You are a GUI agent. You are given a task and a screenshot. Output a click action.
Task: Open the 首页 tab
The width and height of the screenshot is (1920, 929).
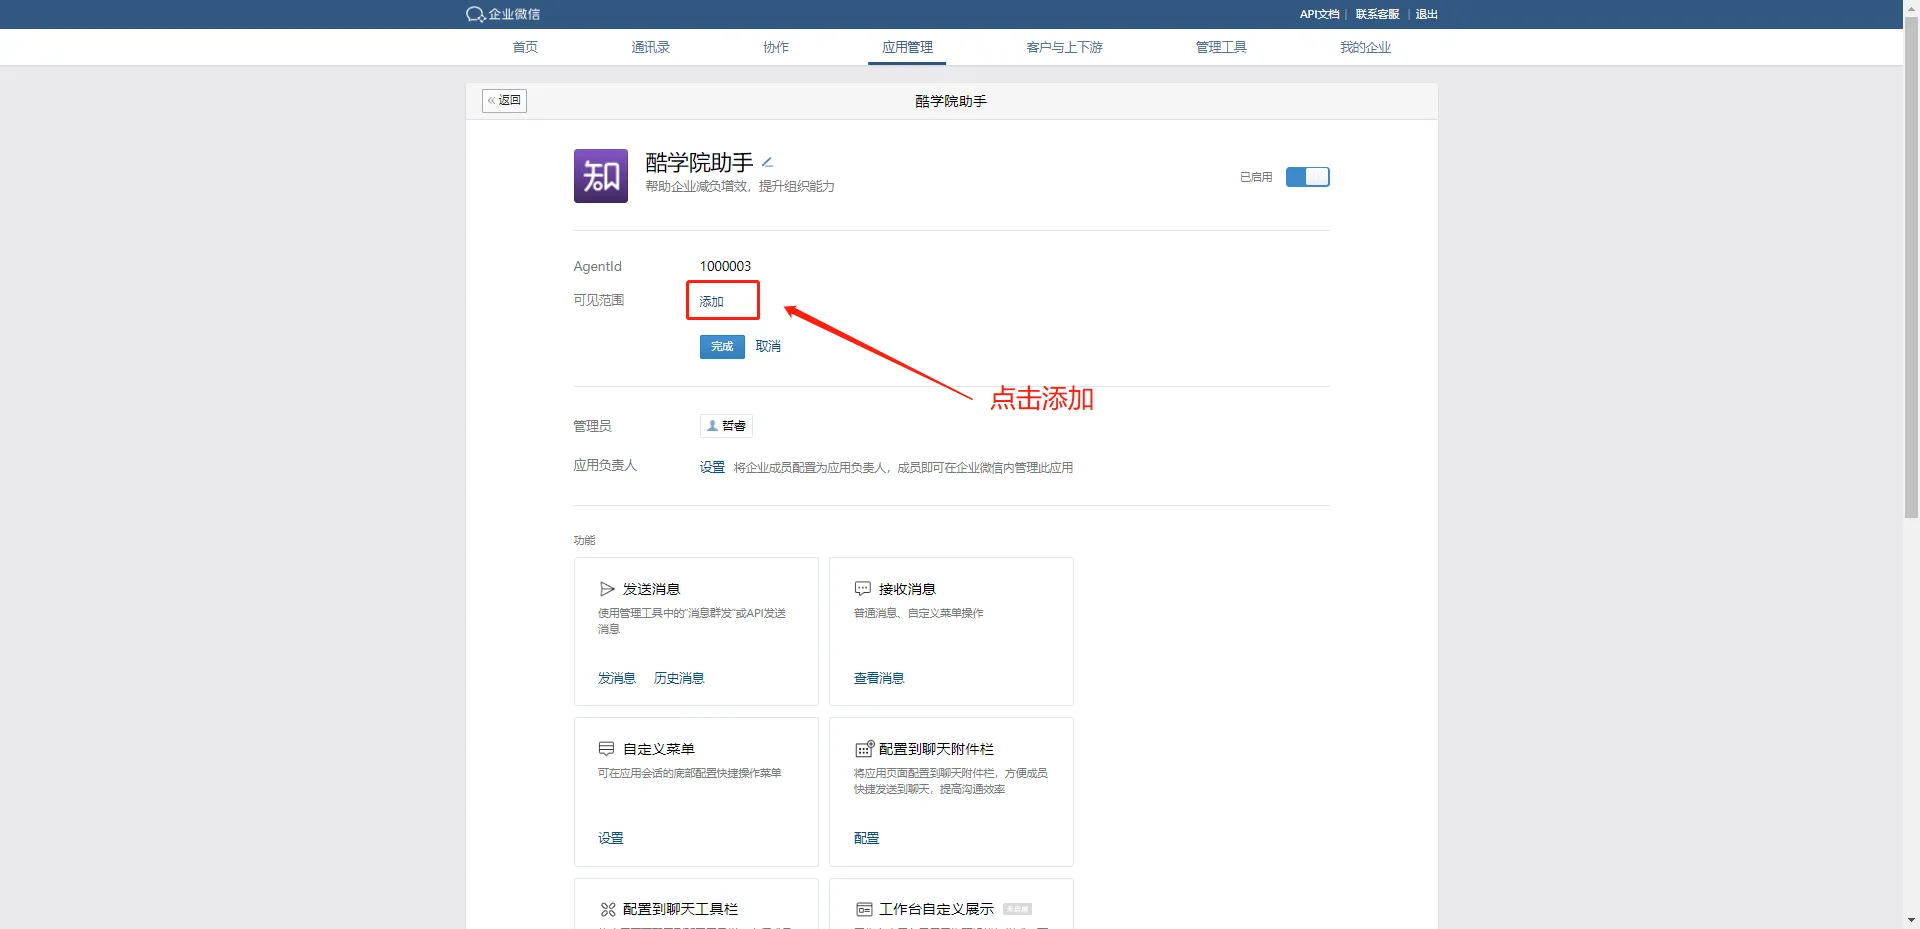click(x=525, y=47)
